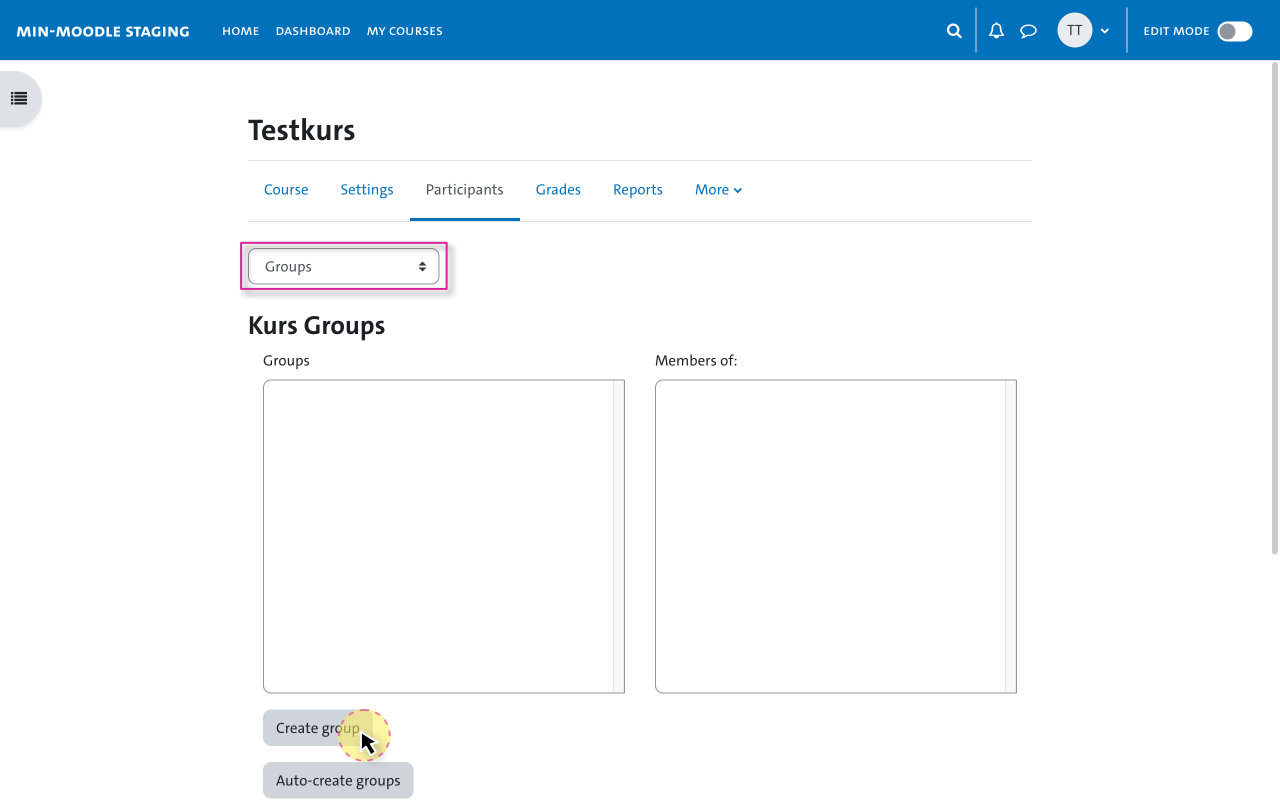
Task: Open the notifications bell
Action: coord(996,31)
